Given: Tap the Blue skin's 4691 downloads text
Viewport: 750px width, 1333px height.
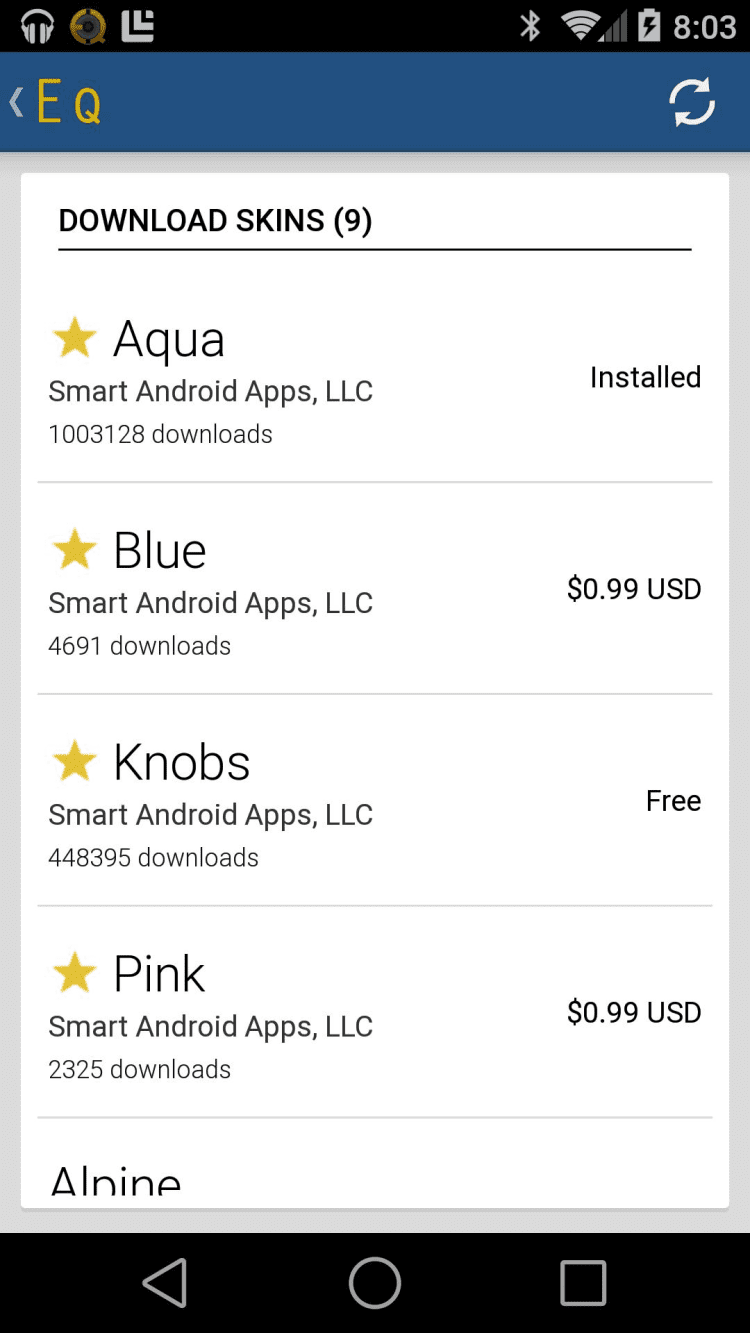Looking at the screenshot, I should pyautogui.click(x=140, y=646).
